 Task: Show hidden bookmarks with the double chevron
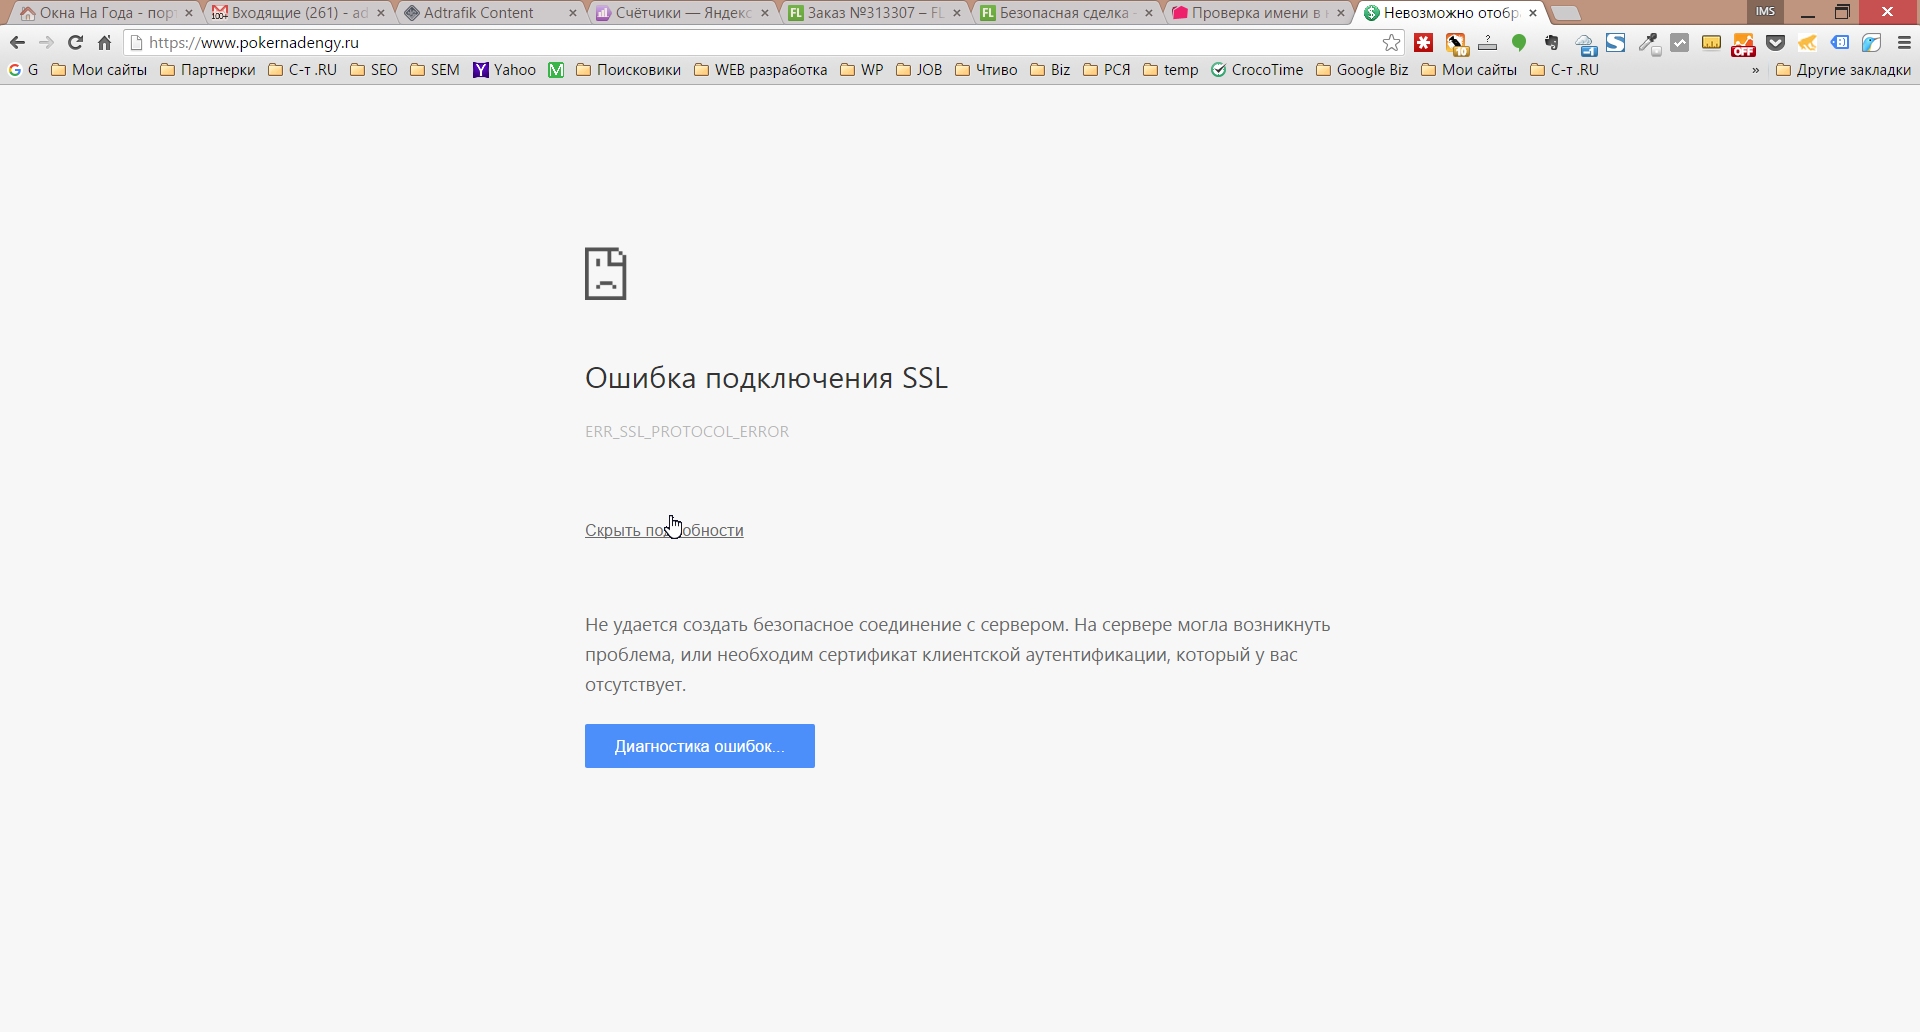[x=1755, y=70]
